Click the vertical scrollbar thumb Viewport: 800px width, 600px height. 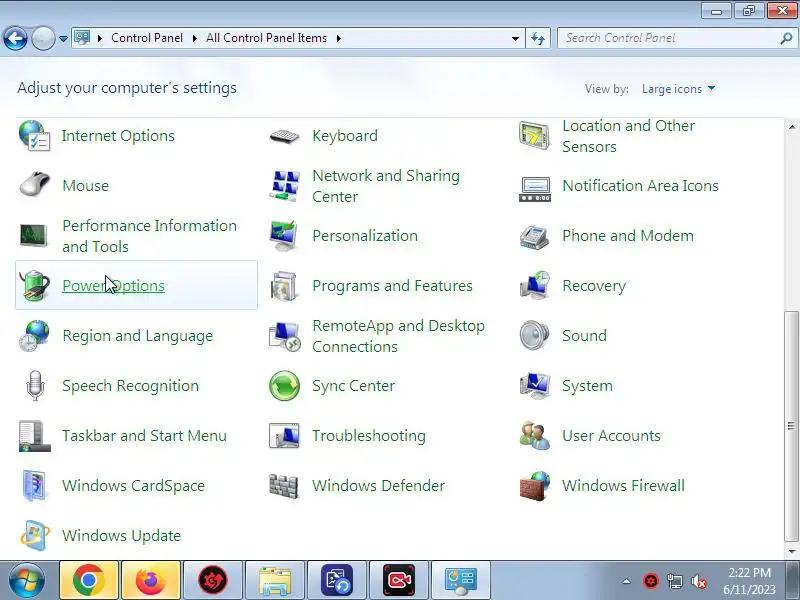pos(791,426)
